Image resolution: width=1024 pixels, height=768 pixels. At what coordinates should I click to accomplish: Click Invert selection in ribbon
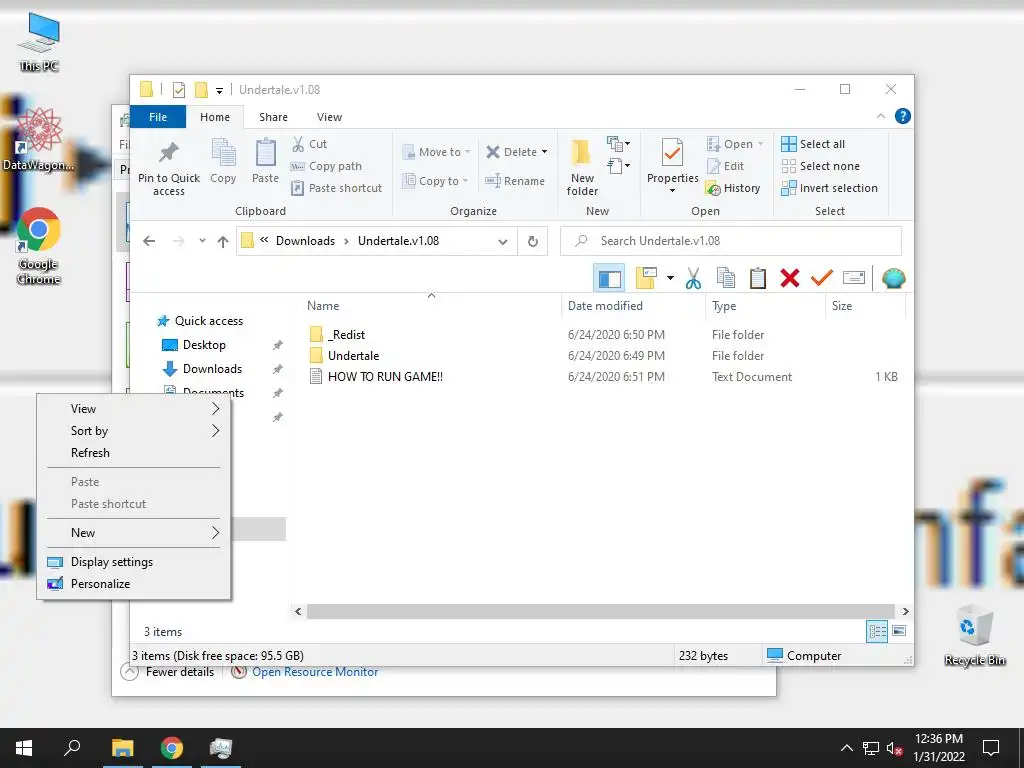829,188
